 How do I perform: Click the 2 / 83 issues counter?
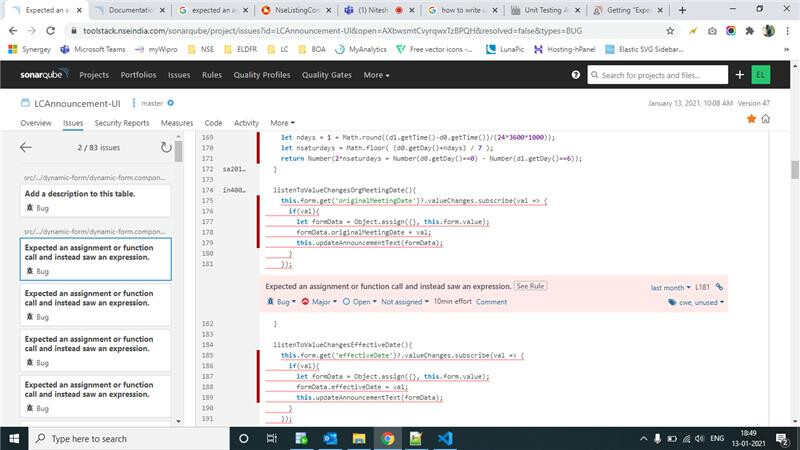point(98,147)
